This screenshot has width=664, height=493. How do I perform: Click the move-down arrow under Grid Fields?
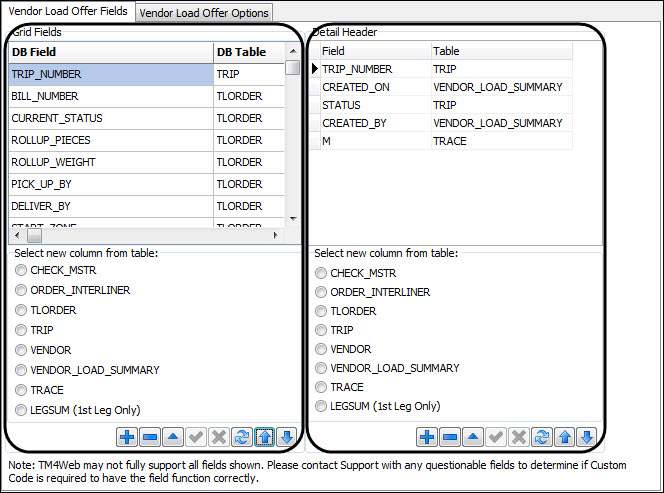pos(287,437)
